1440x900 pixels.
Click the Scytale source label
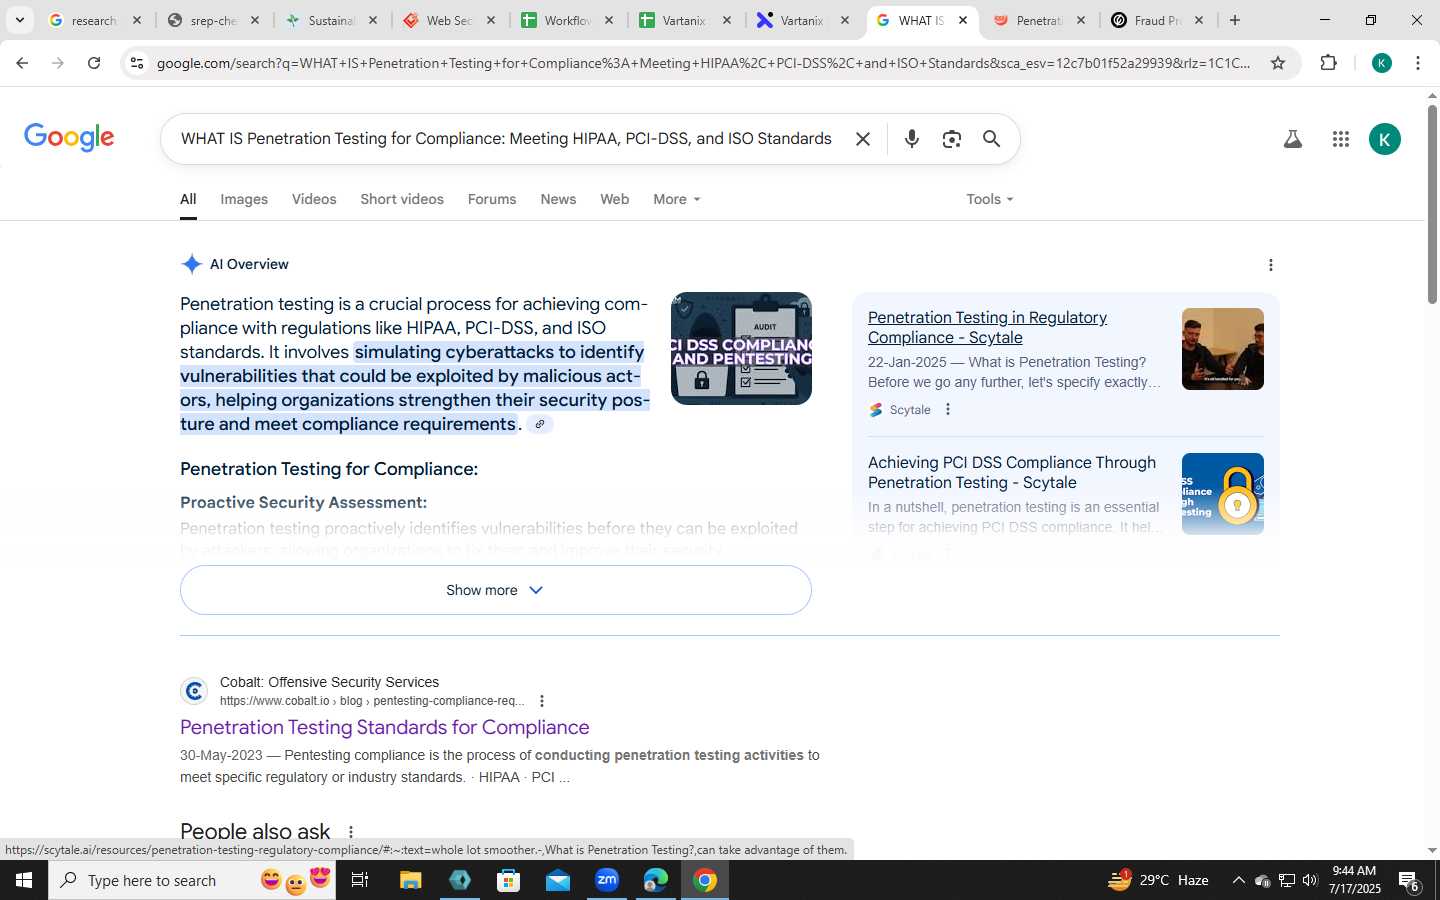click(x=910, y=410)
